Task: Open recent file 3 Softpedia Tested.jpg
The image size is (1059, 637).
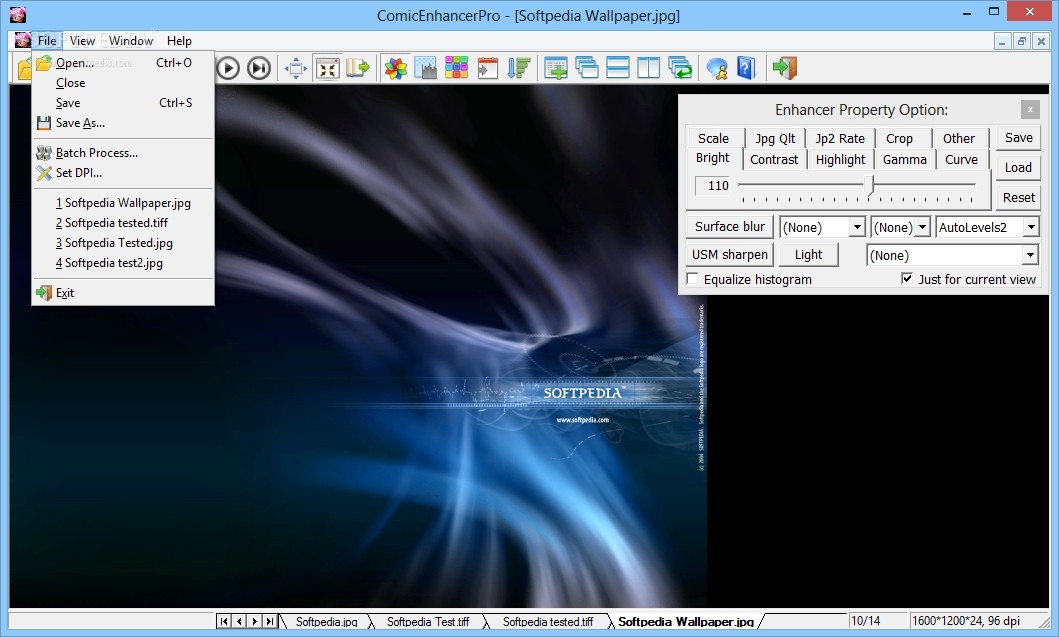Action: (122, 243)
